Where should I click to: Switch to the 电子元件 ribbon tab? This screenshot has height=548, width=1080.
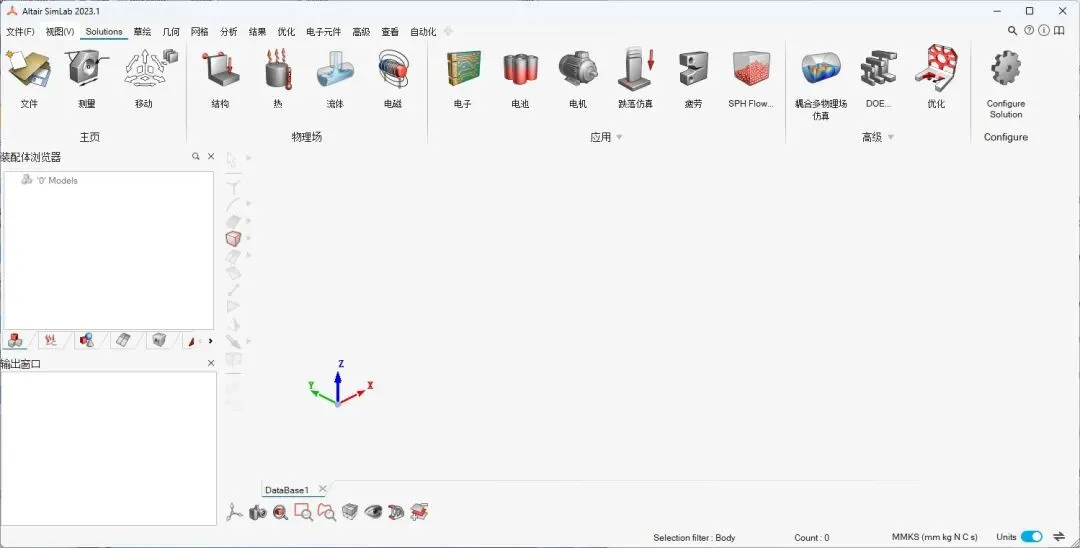[324, 32]
